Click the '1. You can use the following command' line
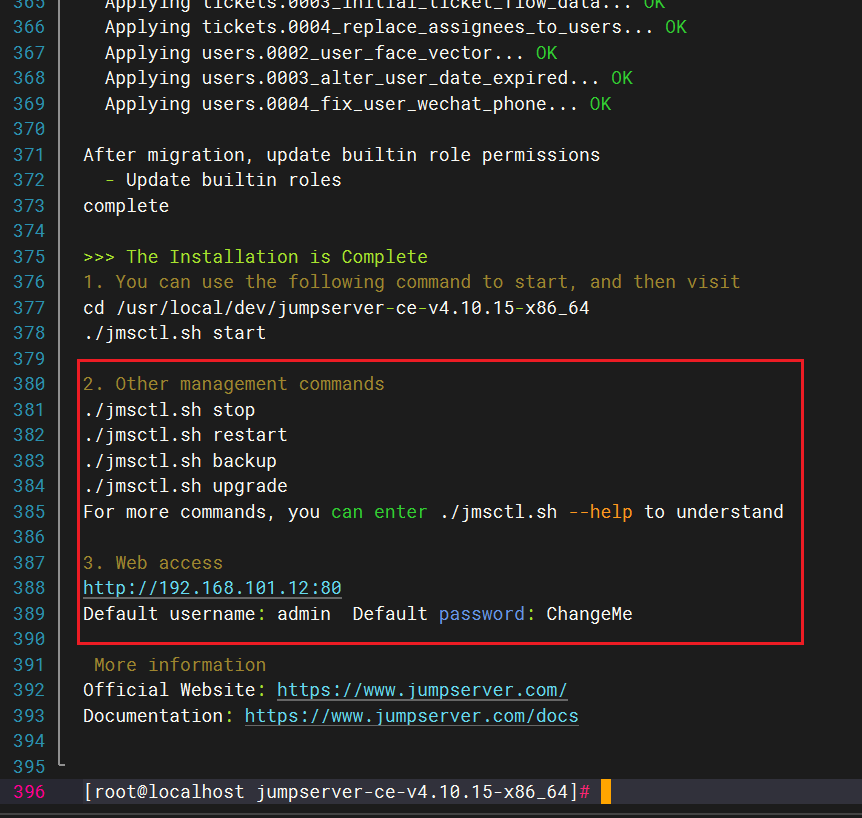 411,282
